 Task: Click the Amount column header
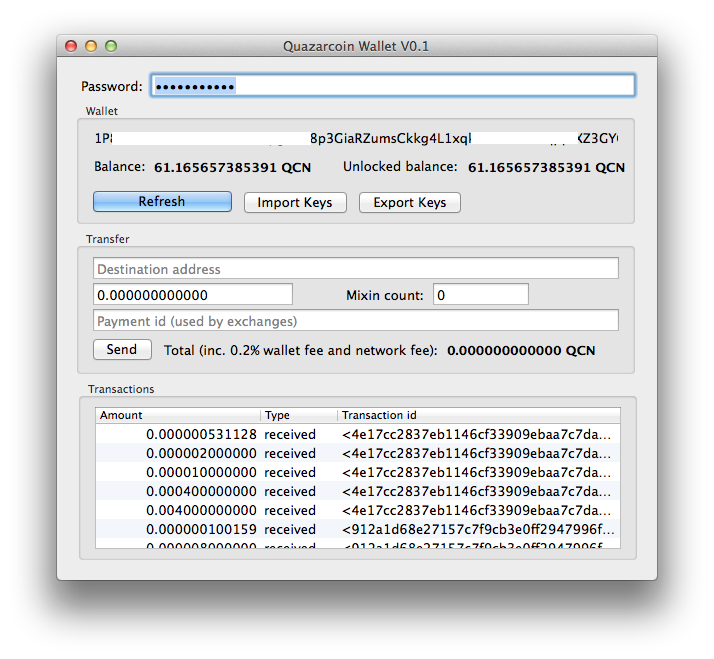[178, 415]
